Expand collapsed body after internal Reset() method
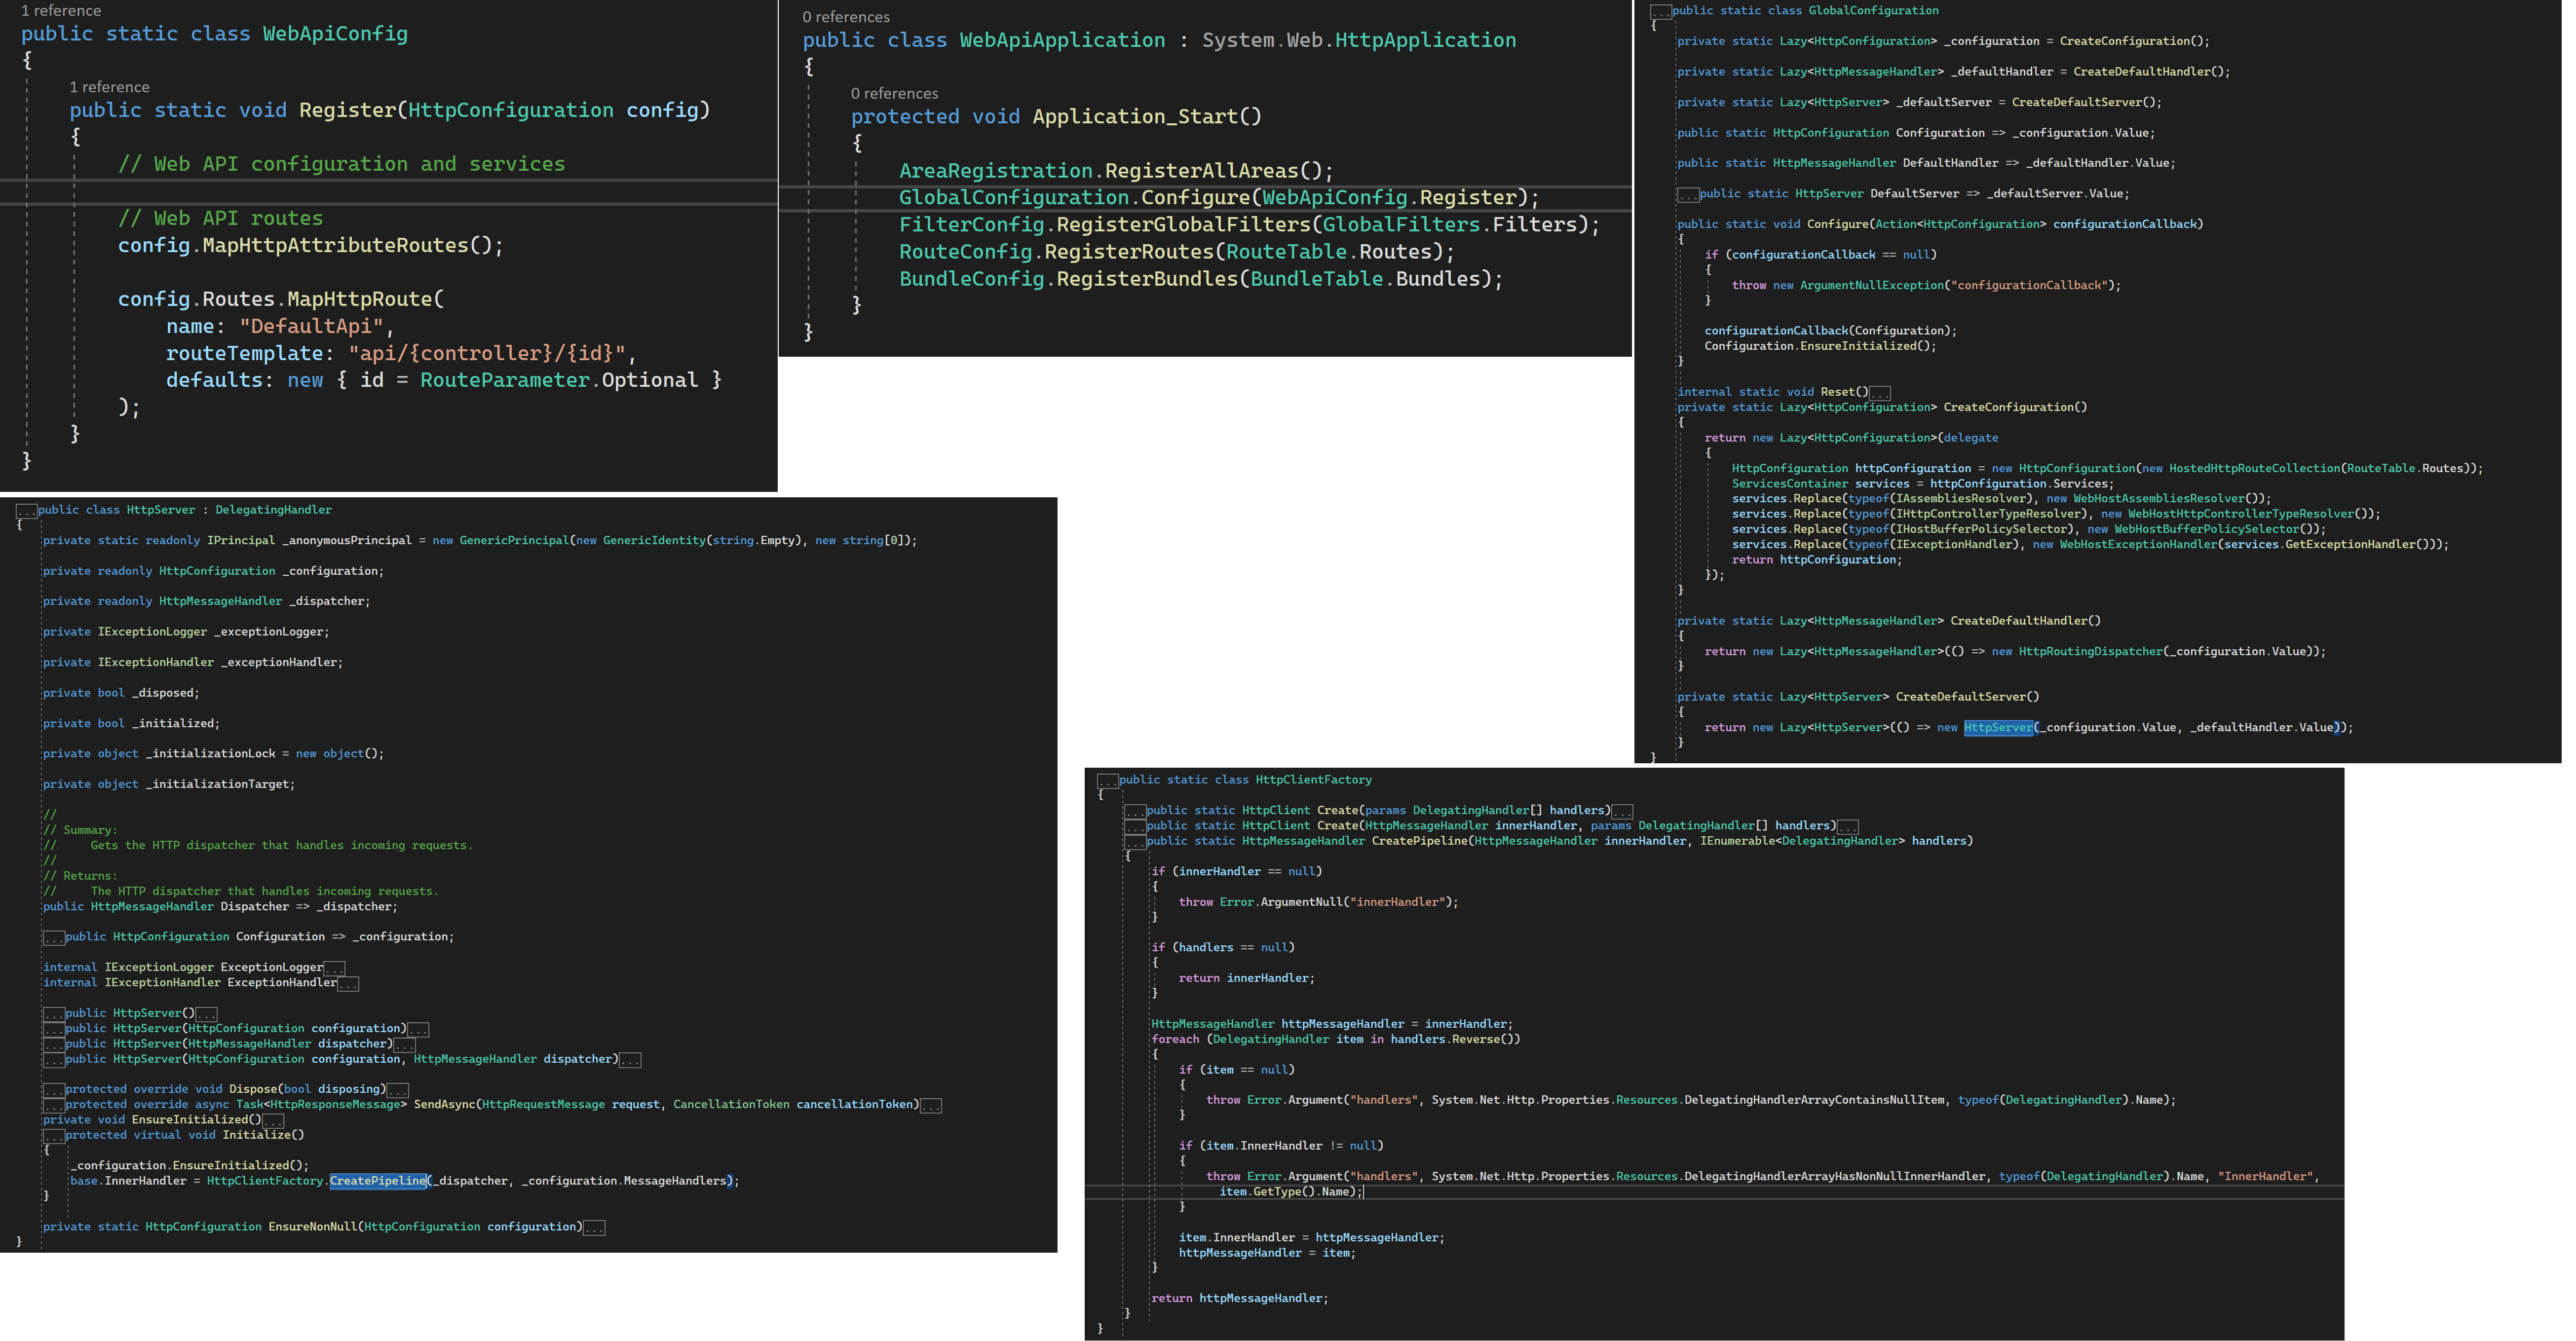 point(1880,393)
